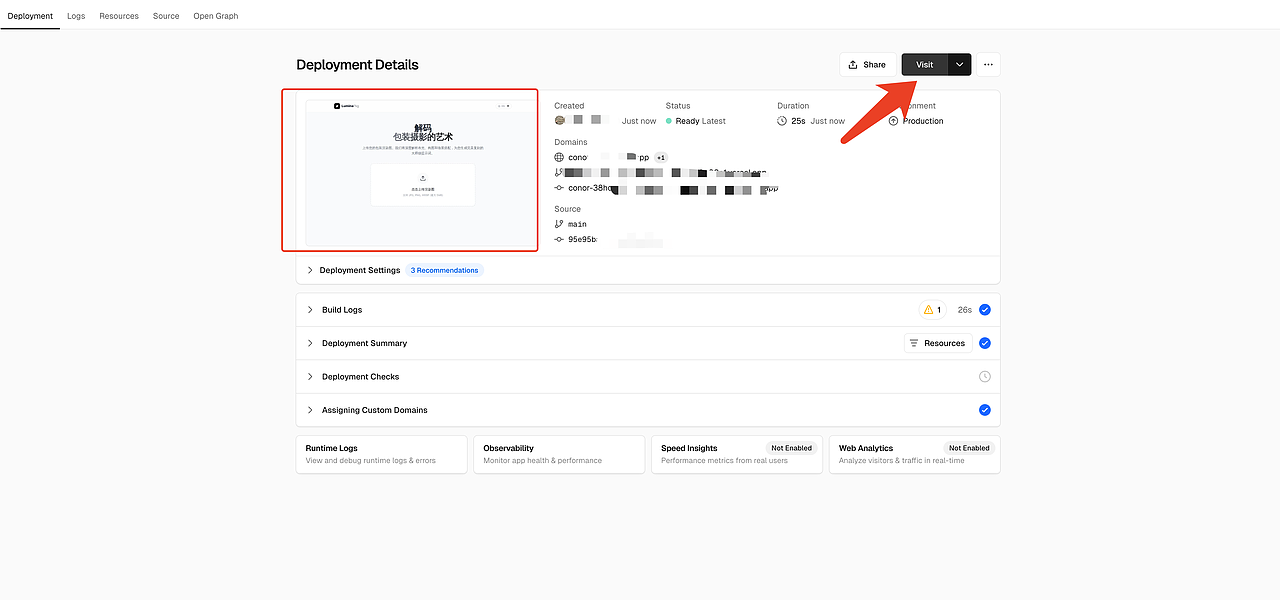
Task: Click Assigning Custom Domains row label
Action: [374, 410]
